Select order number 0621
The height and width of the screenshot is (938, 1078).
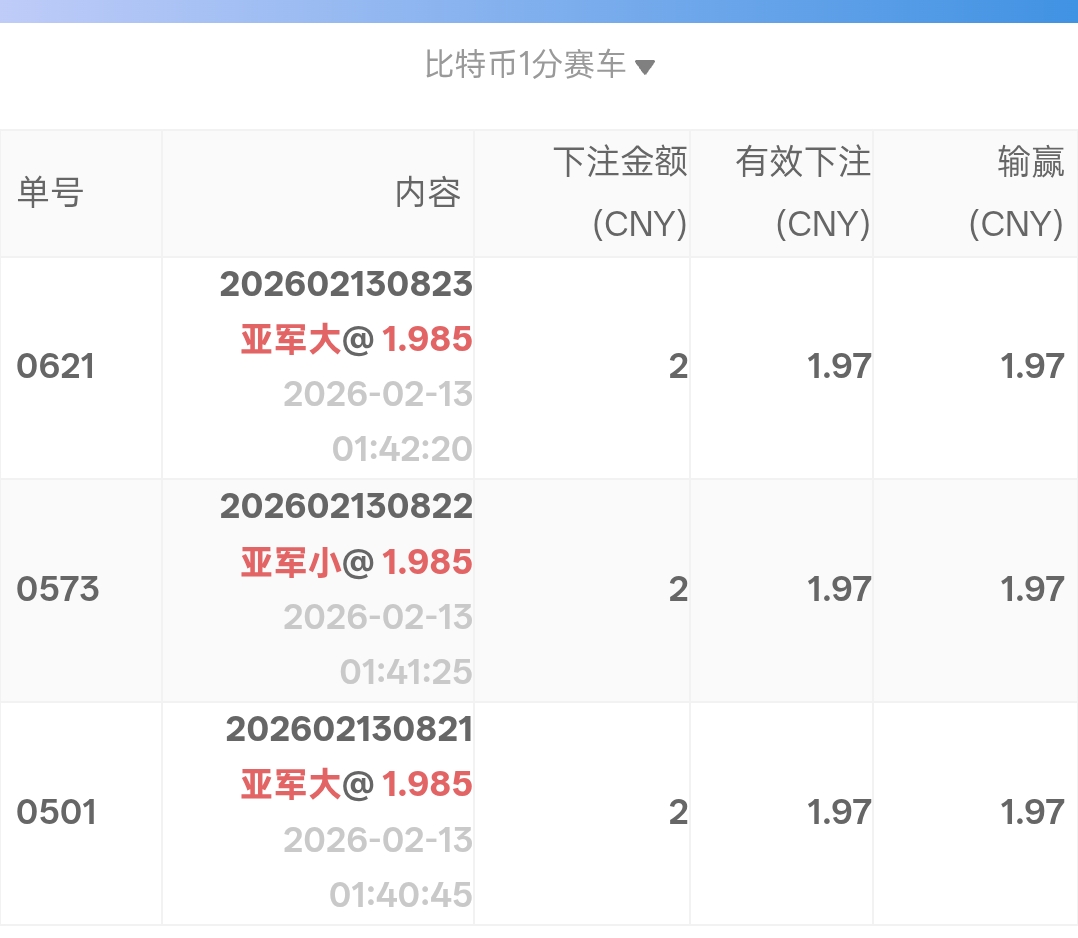(x=56, y=367)
